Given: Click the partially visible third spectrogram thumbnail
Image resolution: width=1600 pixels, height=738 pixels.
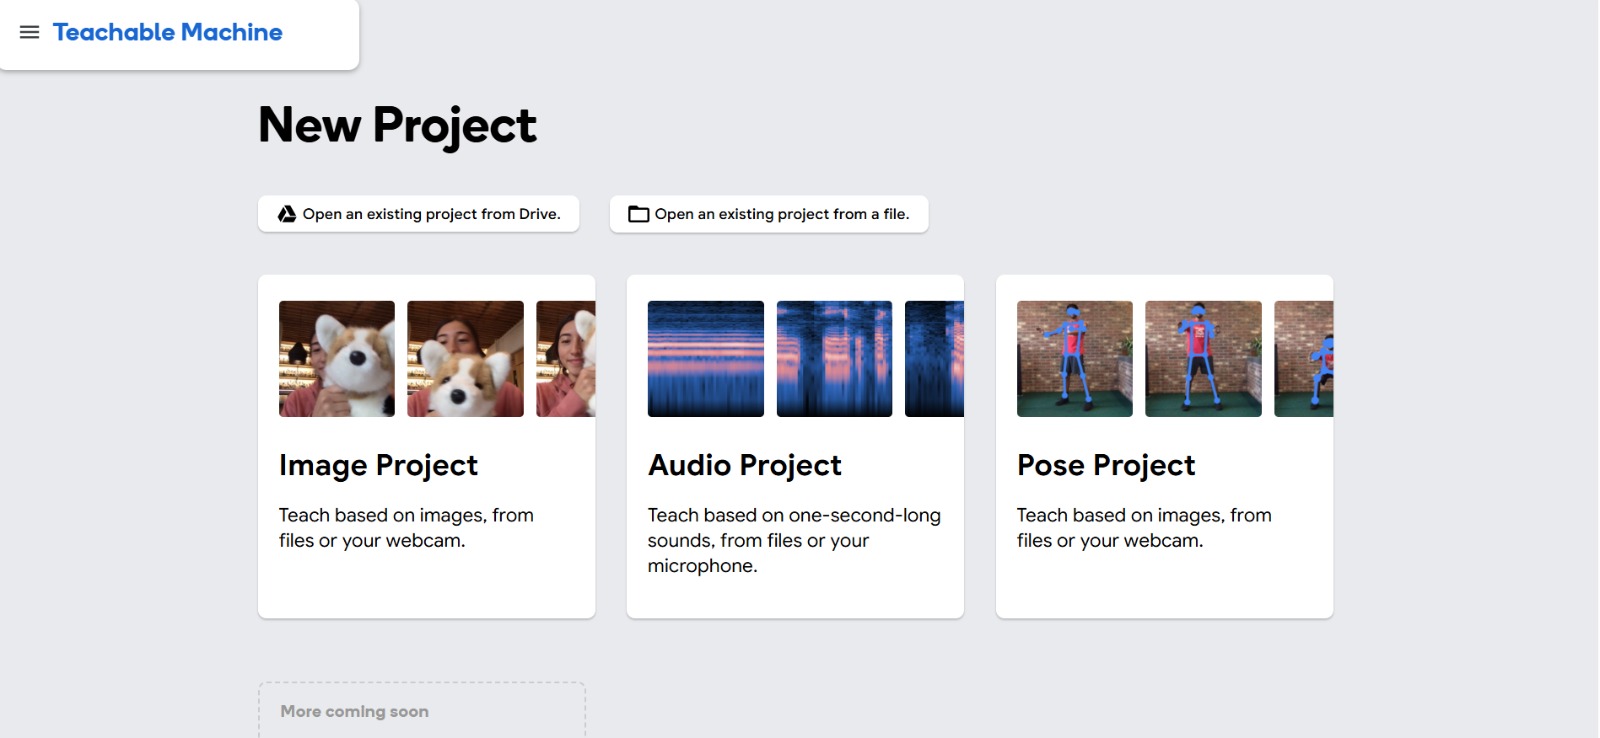Looking at the screenshot, I should (934, 359).
